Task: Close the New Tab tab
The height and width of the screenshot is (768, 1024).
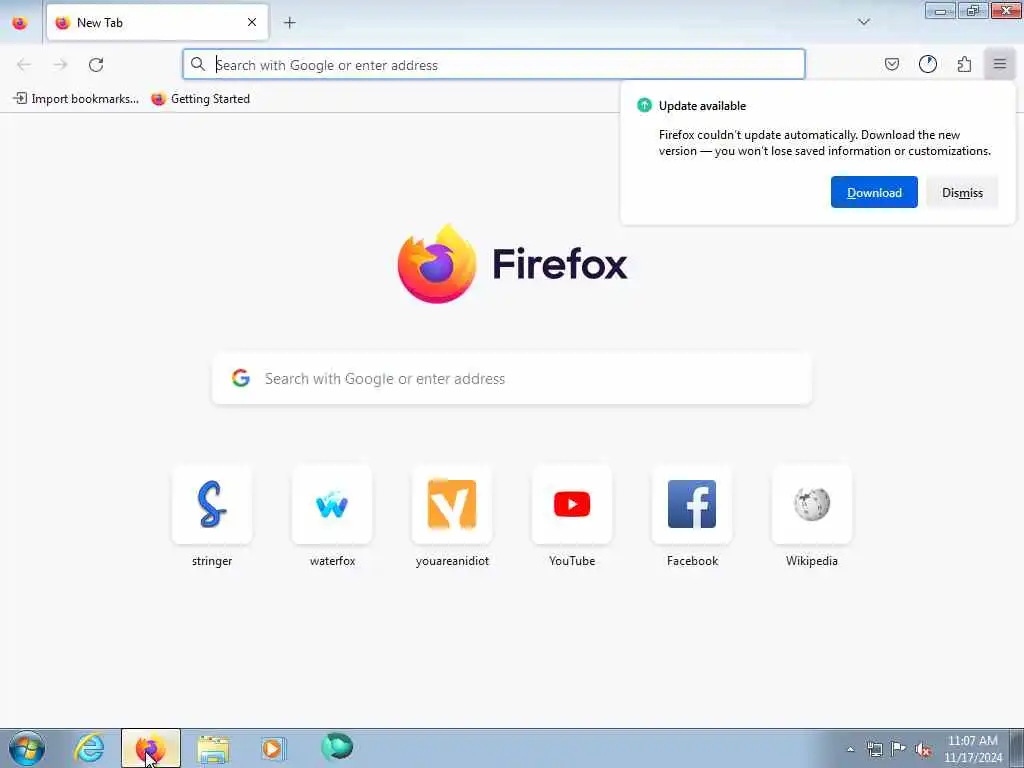Action: [252, 22]
